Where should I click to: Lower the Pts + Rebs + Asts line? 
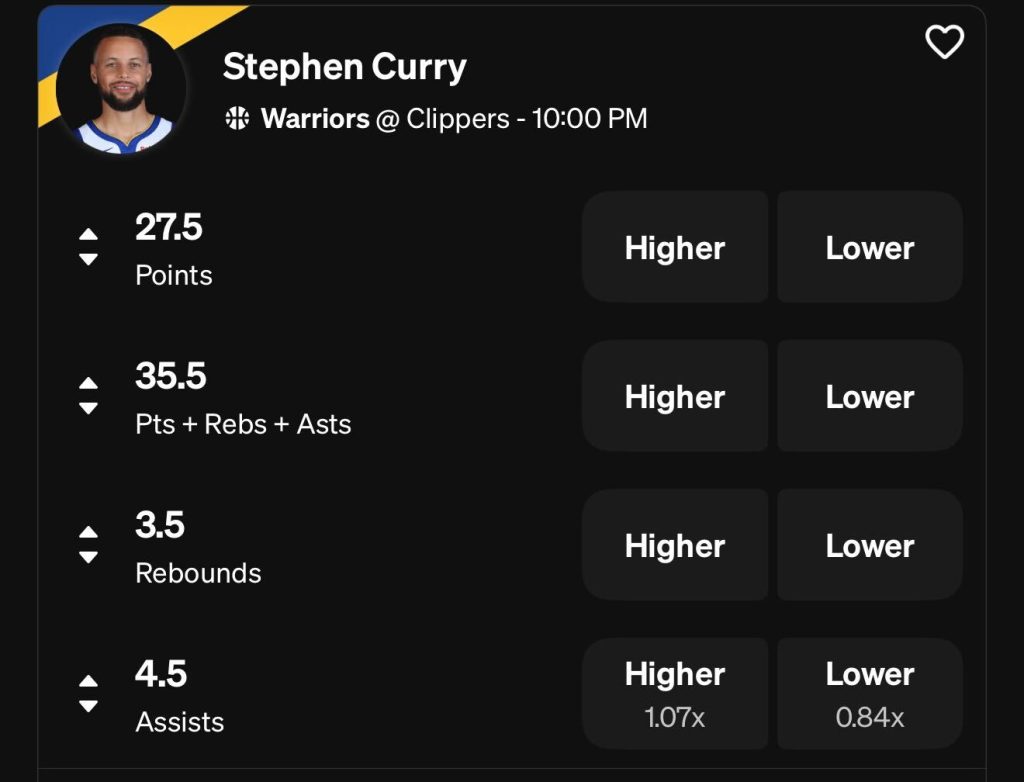(x=88, y=408)
